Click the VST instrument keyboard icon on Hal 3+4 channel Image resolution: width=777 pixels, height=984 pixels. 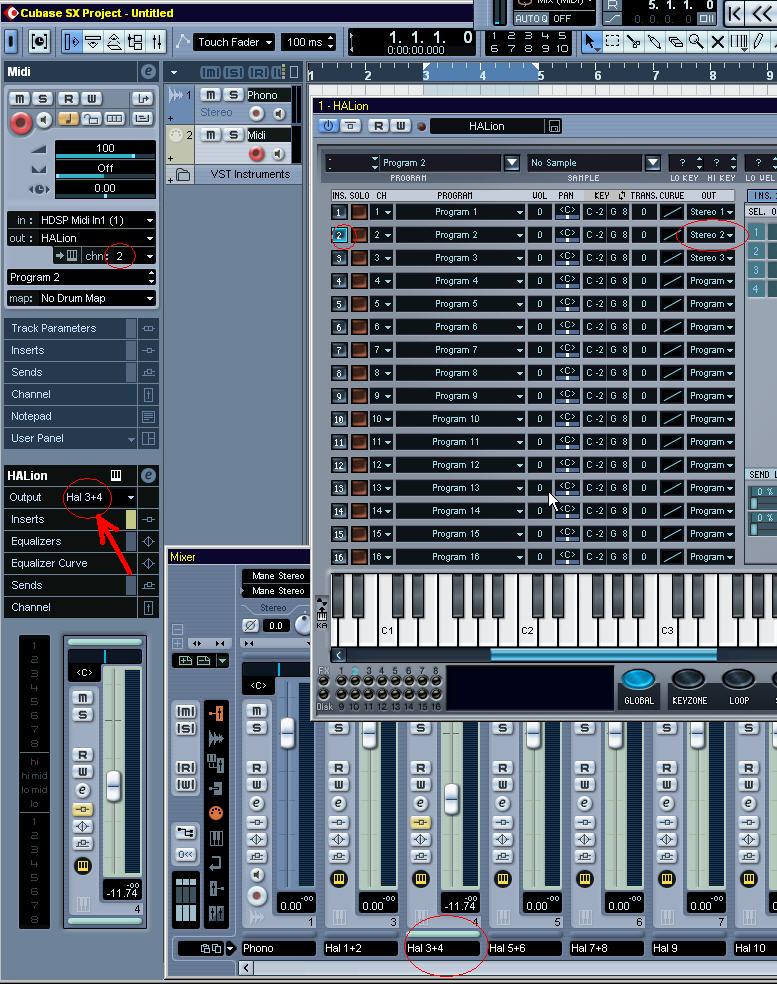coord(421,879)
